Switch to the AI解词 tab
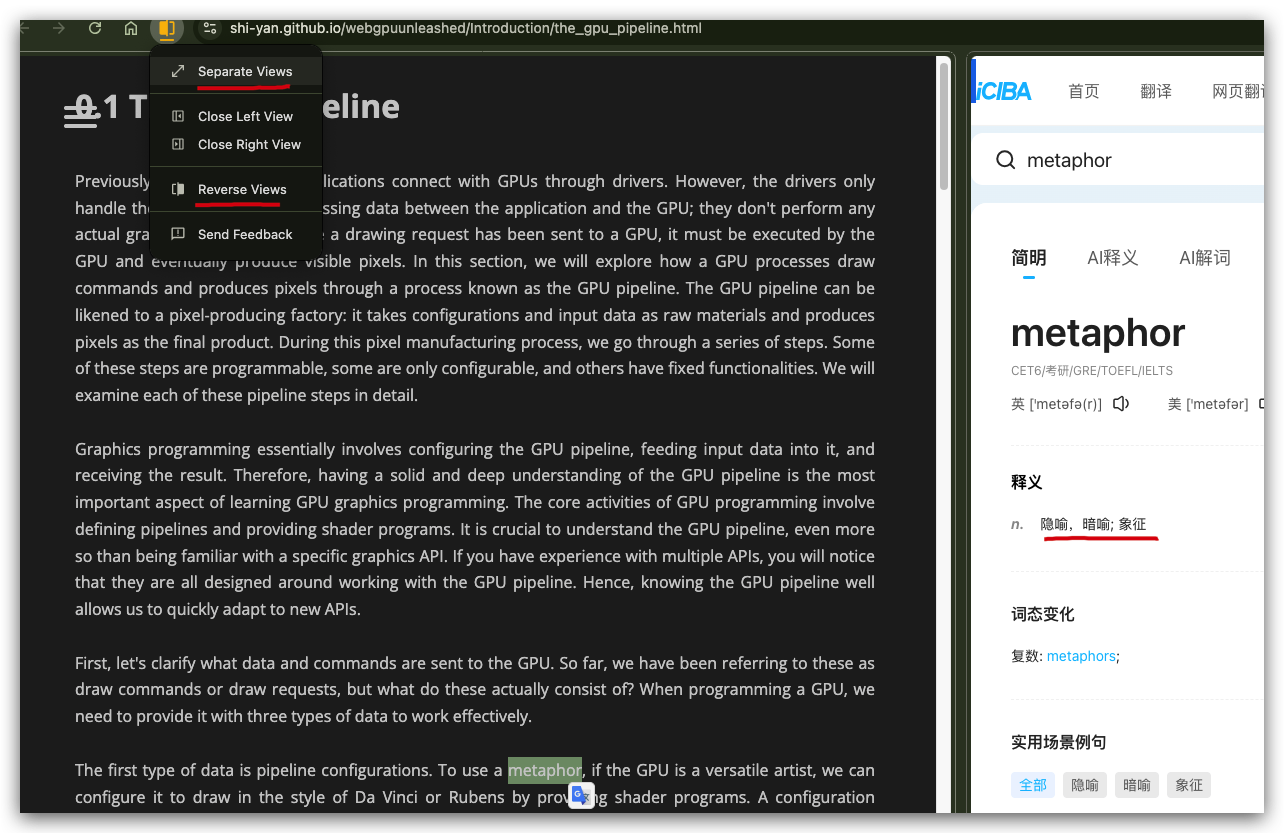The width and height of the screenshot is (1284, 833). pos(1205,258)
